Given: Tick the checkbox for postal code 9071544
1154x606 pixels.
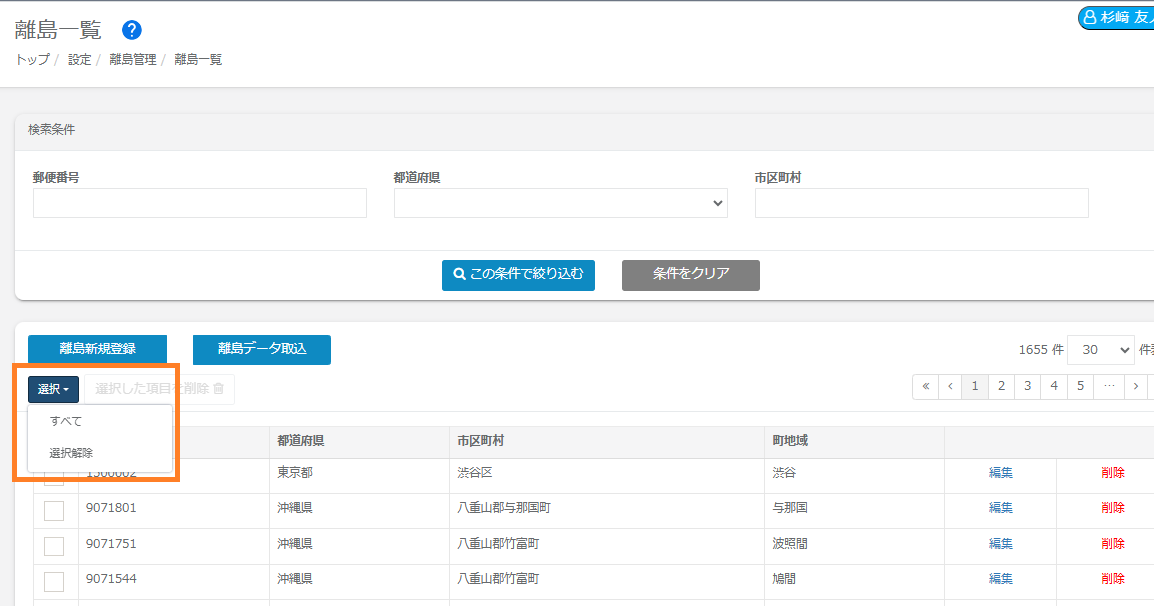Looking at the screenshot, I should pos(54,581).
